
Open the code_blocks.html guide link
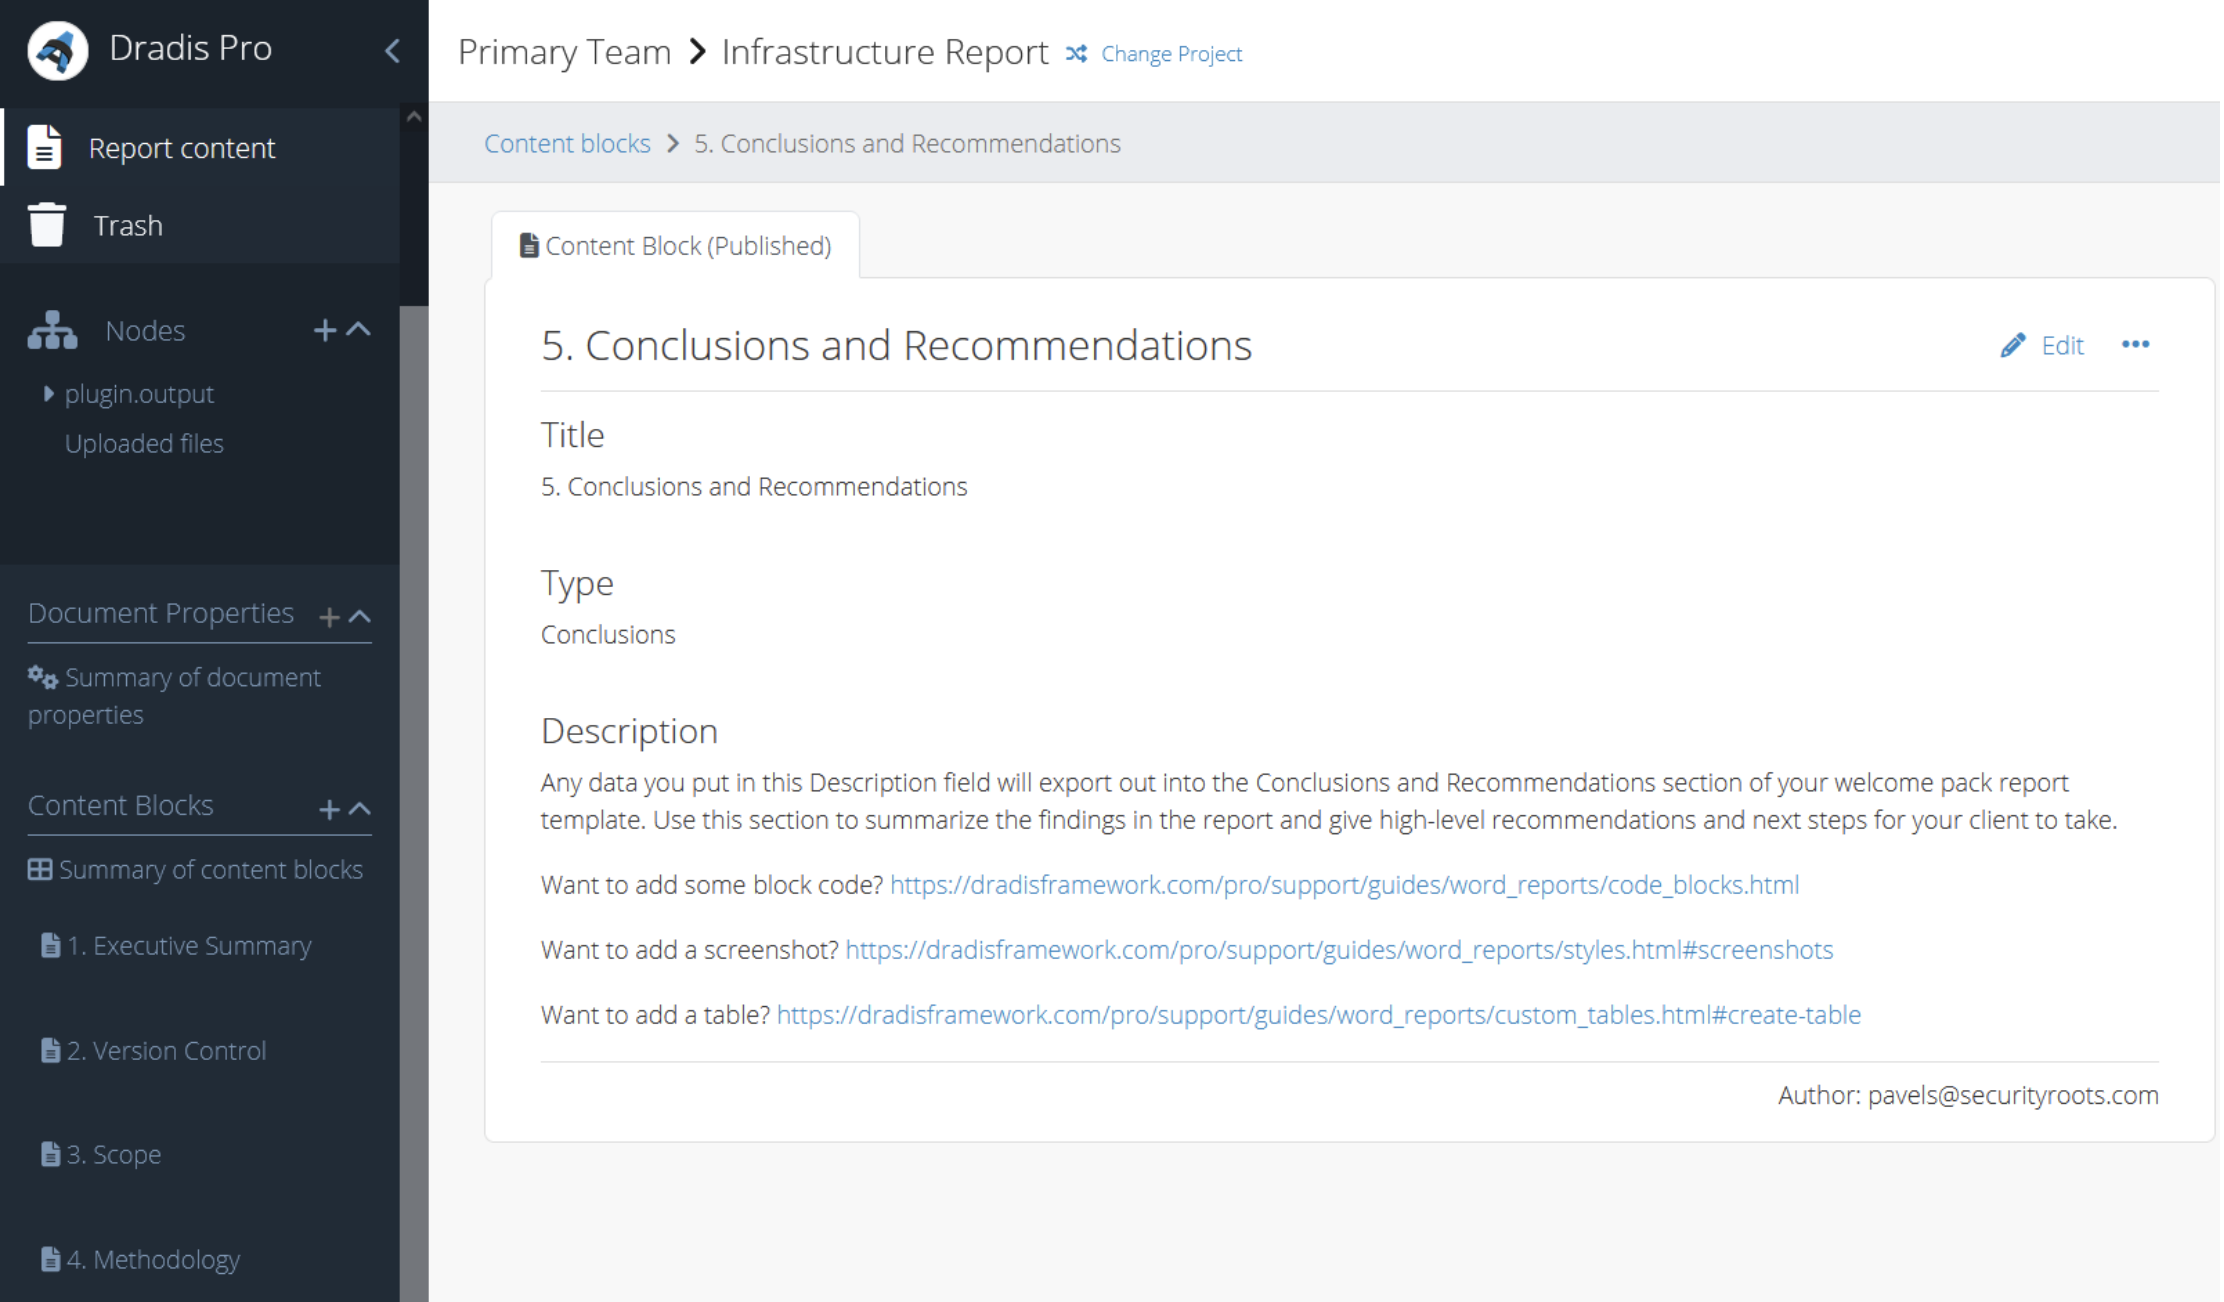point(1344,885)
